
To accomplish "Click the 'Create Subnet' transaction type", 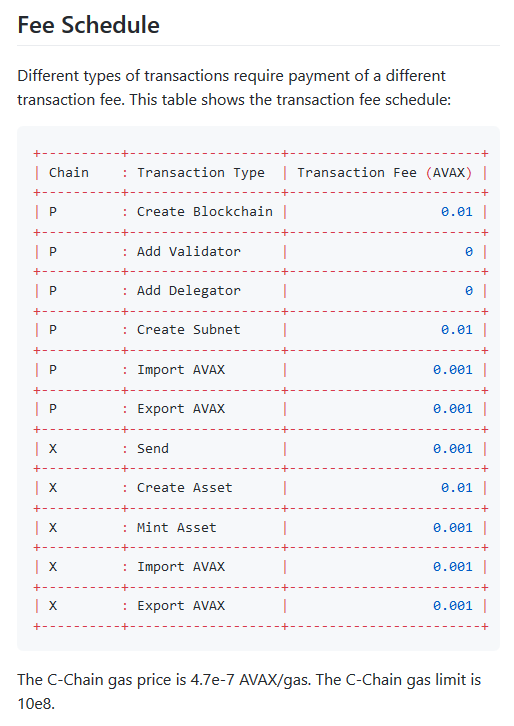I will [x=188, y=330].
